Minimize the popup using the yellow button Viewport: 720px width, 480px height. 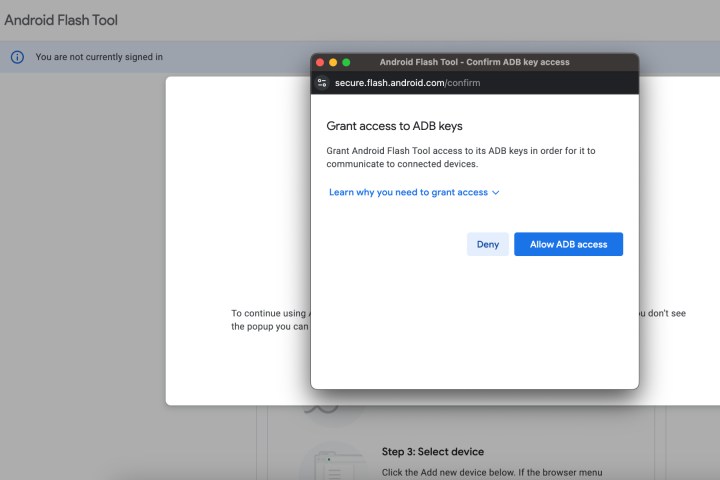pyautogui.click(x=334, y=62)
